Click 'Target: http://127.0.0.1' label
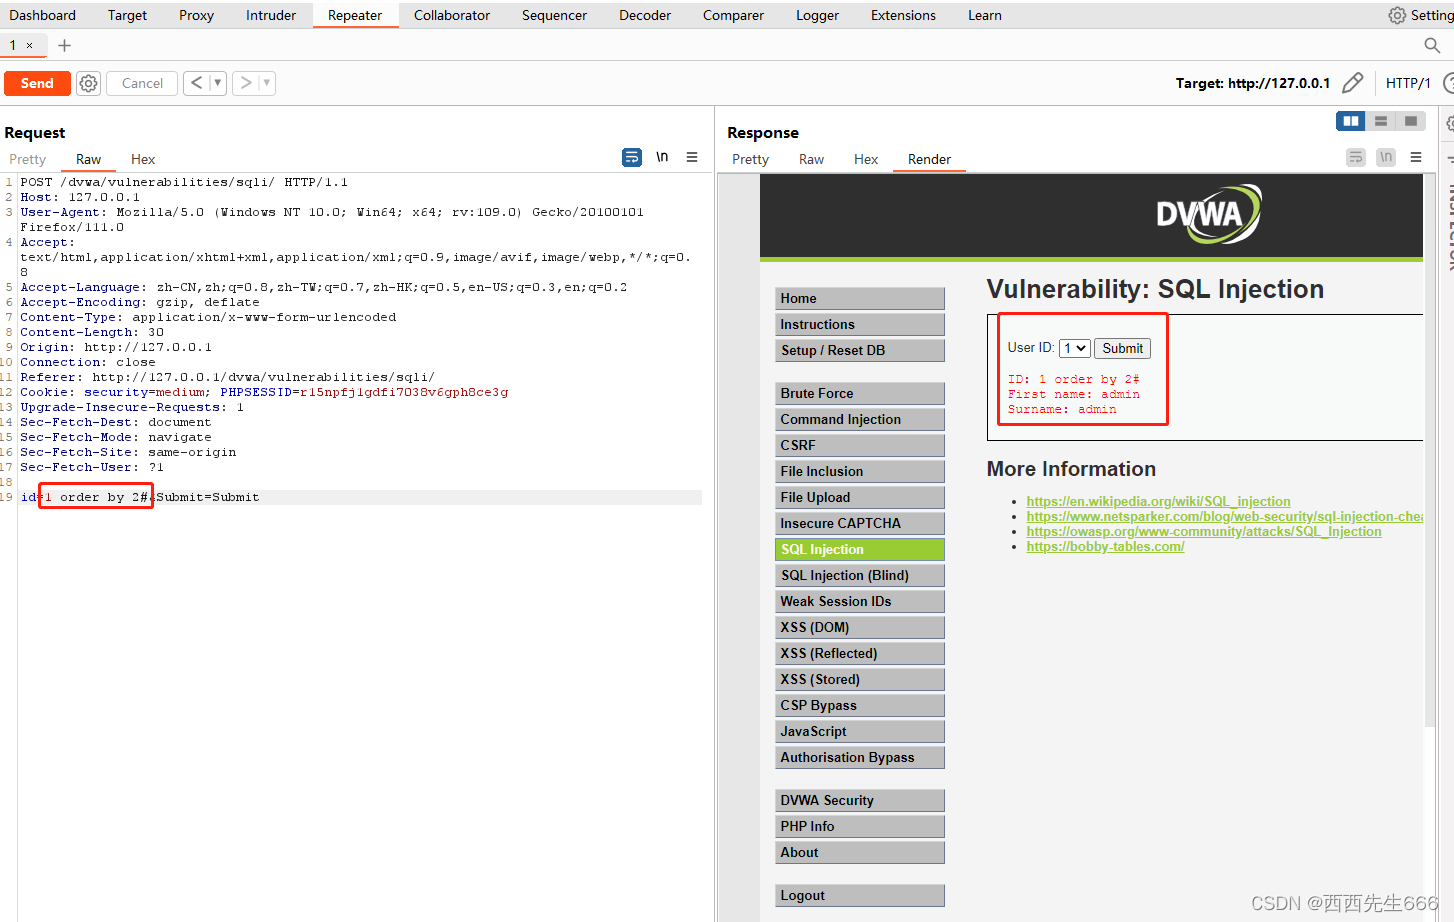 click(1253, 83)
